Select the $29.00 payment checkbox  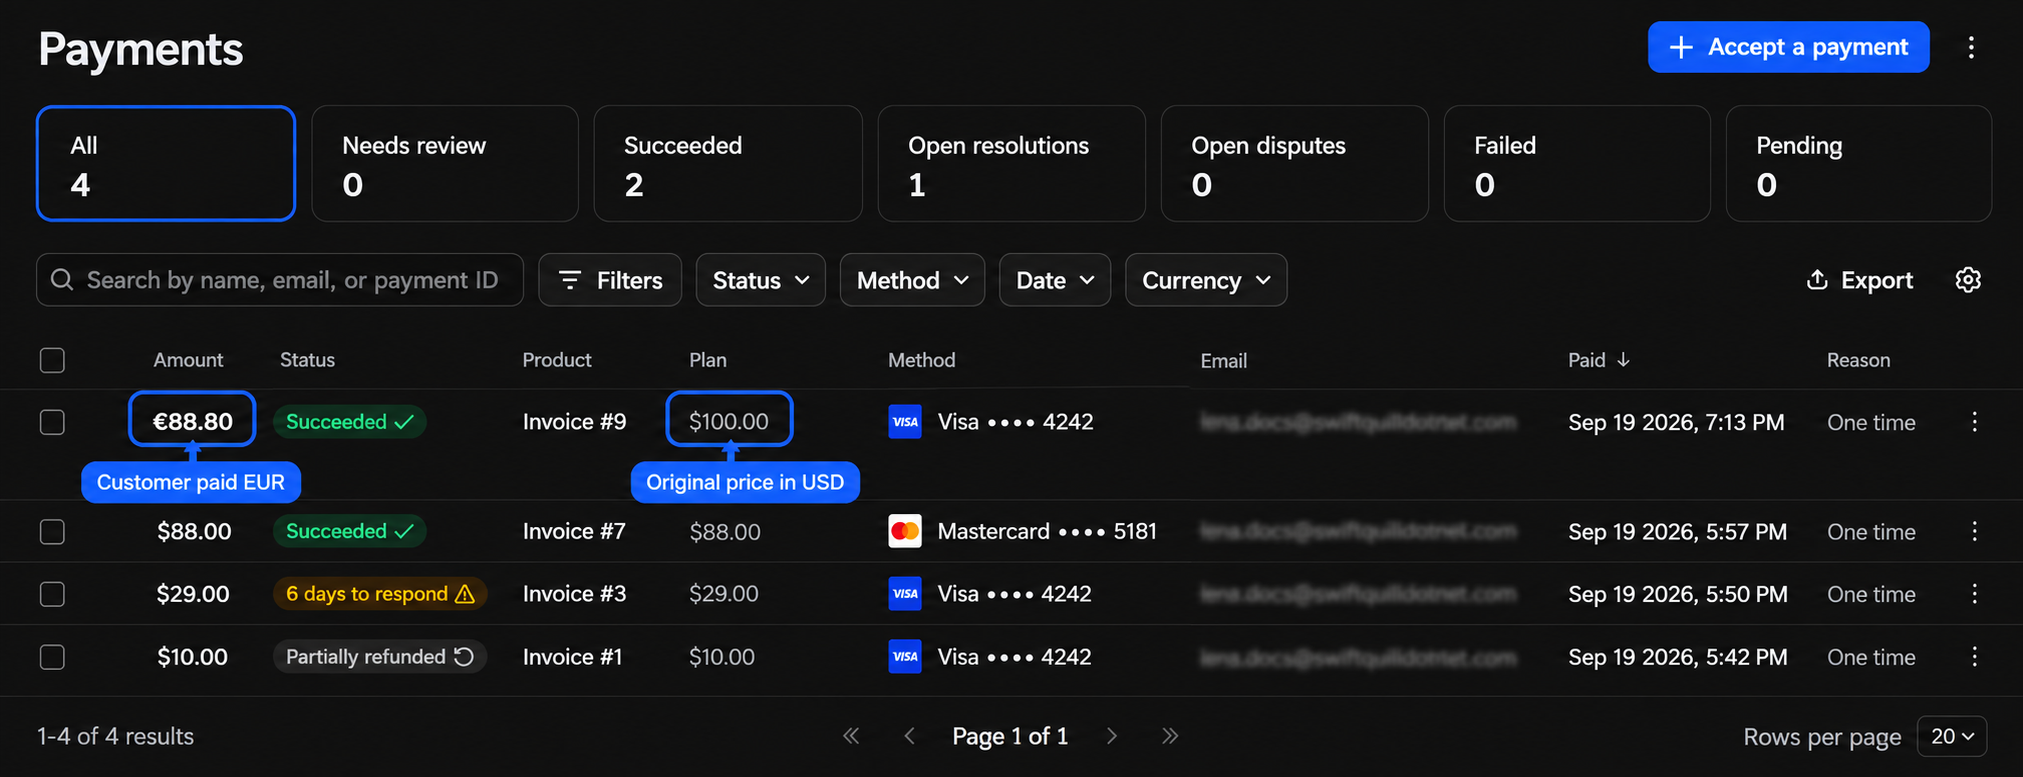click(52, 594)
